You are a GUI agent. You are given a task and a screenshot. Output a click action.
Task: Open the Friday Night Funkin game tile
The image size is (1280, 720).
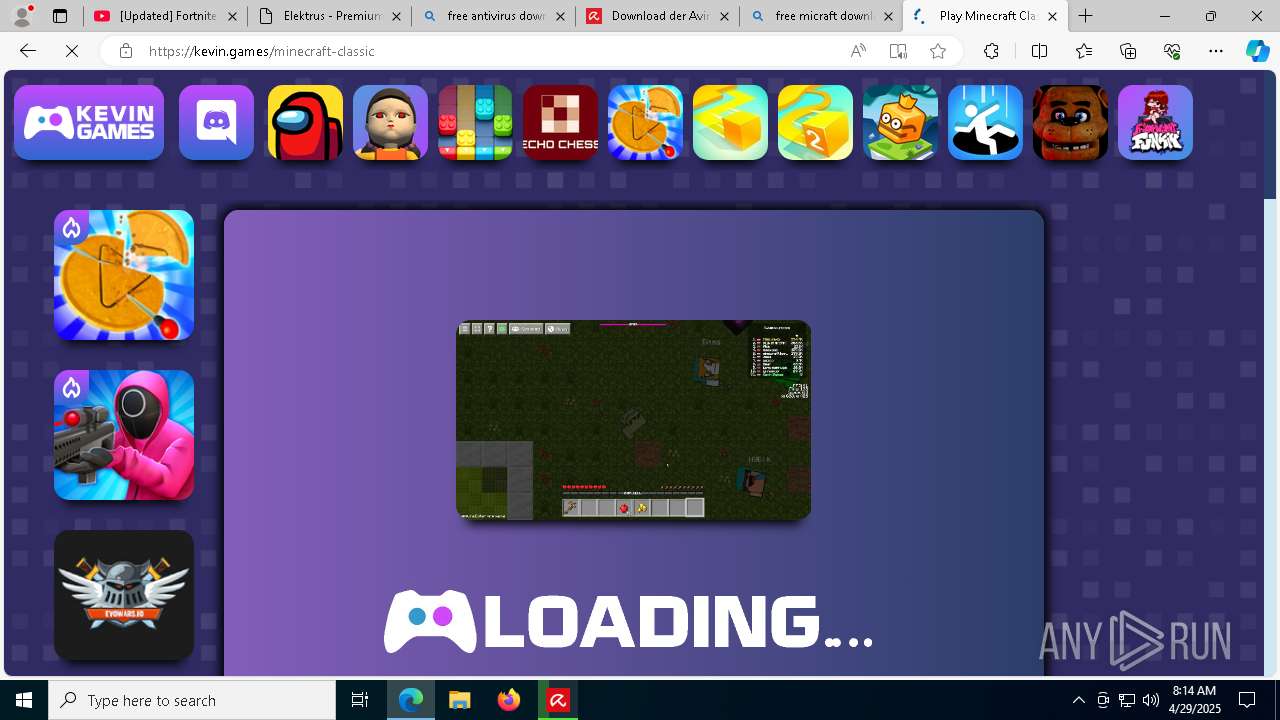point(1156,122)
